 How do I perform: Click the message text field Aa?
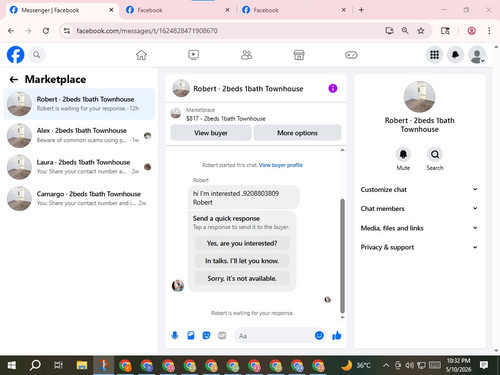click(x=273, y=336)
